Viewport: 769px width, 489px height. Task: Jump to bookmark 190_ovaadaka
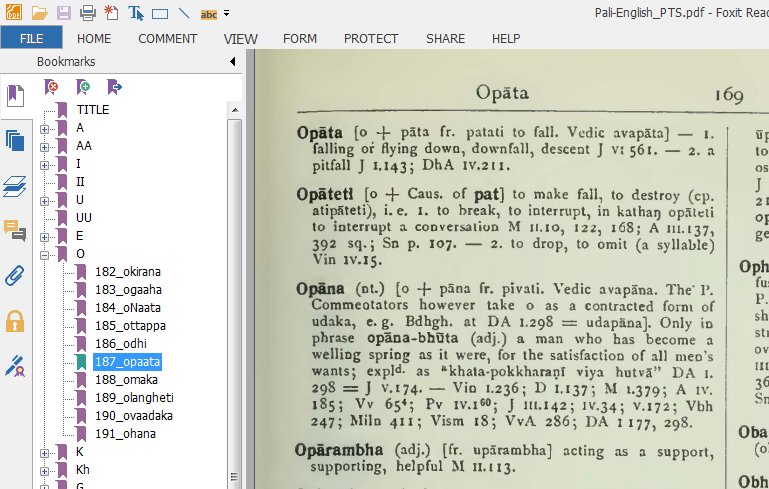(x=134, y=416)
